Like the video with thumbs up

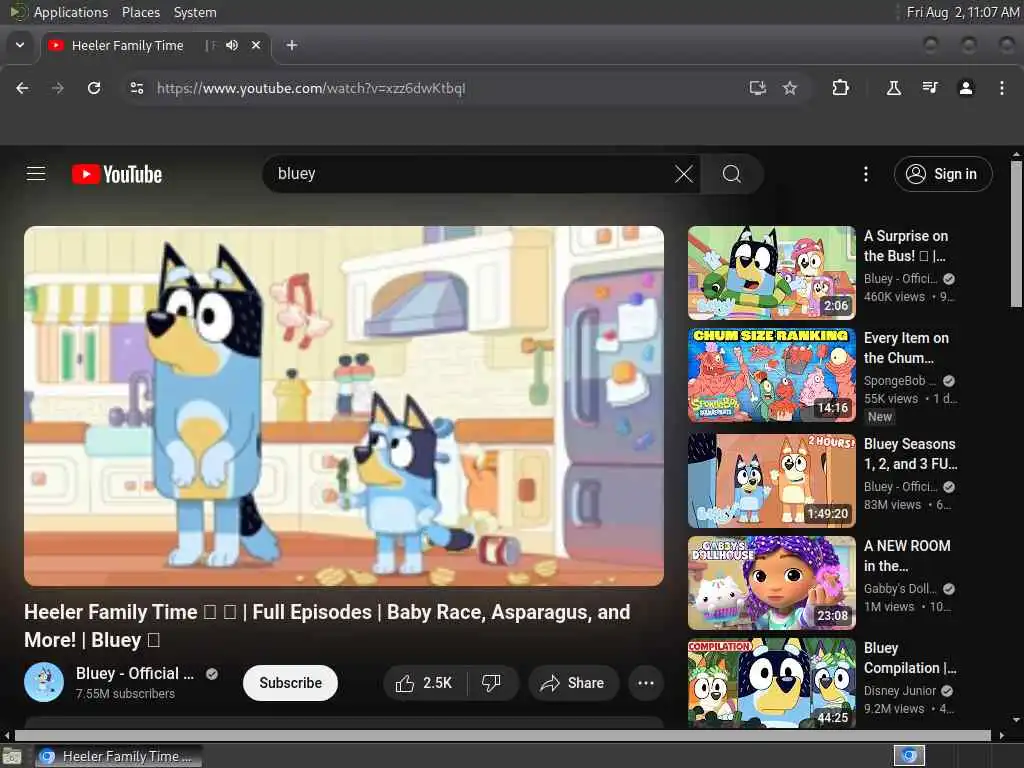click(x=424, y=683)
